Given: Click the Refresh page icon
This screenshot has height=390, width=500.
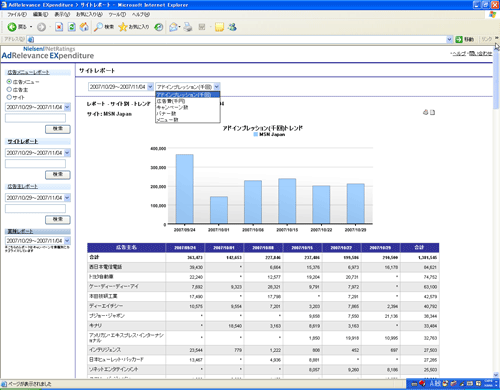Looking at the screenshot, I should click(x=72, y=27).
